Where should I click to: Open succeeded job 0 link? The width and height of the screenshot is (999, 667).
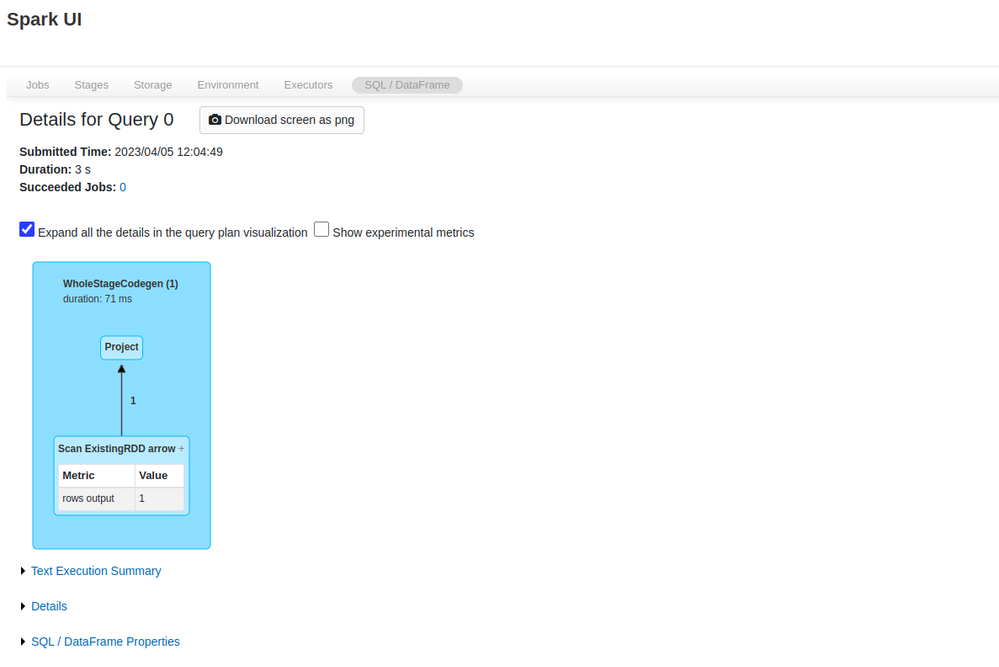pos(123,187)
